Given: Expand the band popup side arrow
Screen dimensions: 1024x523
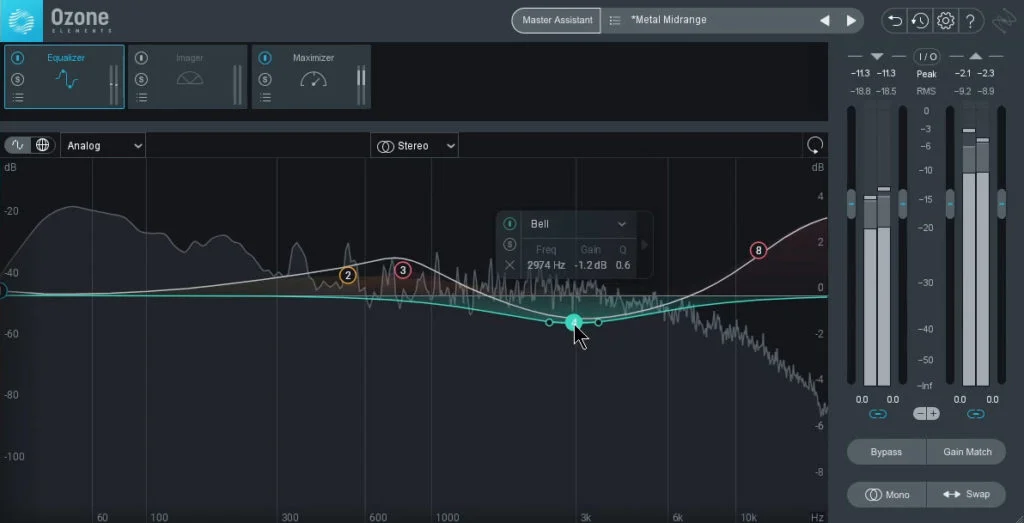Looking at the screenshot, I should (645, 245).
